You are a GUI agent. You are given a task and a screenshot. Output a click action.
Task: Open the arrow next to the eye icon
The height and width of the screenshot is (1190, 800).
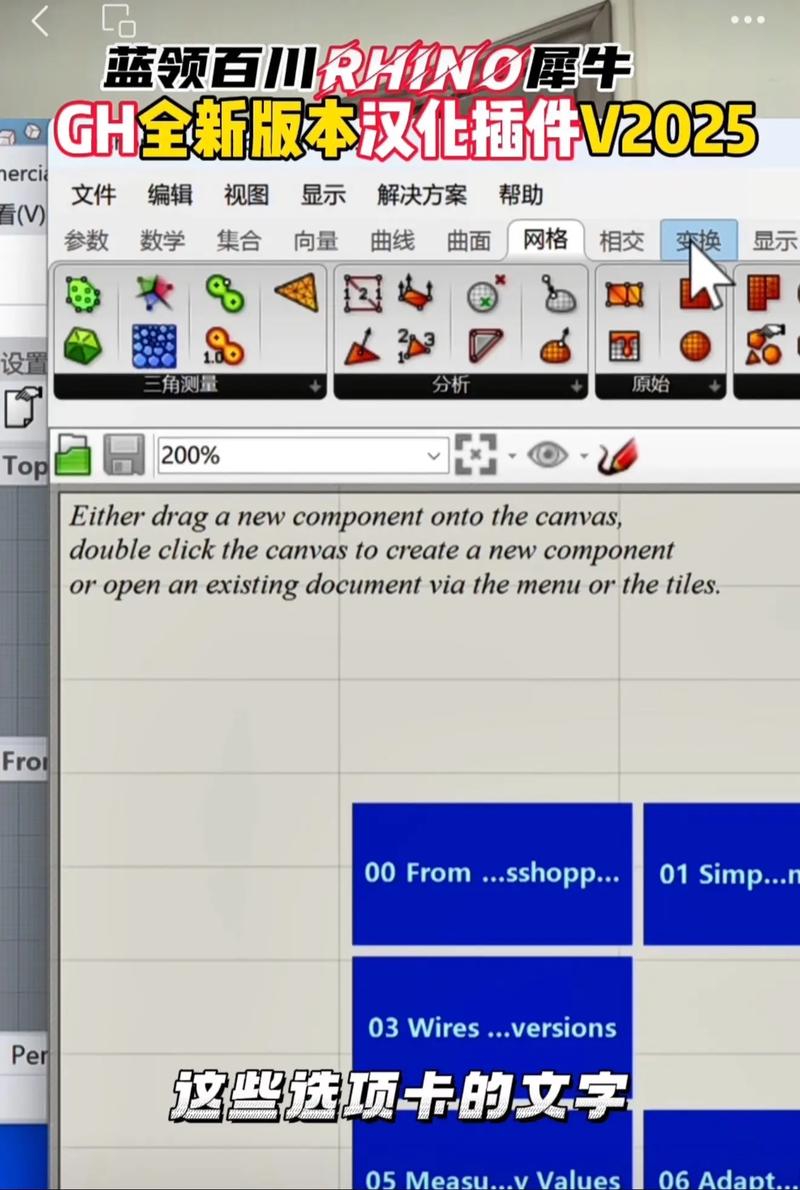[x=584, y=456]
